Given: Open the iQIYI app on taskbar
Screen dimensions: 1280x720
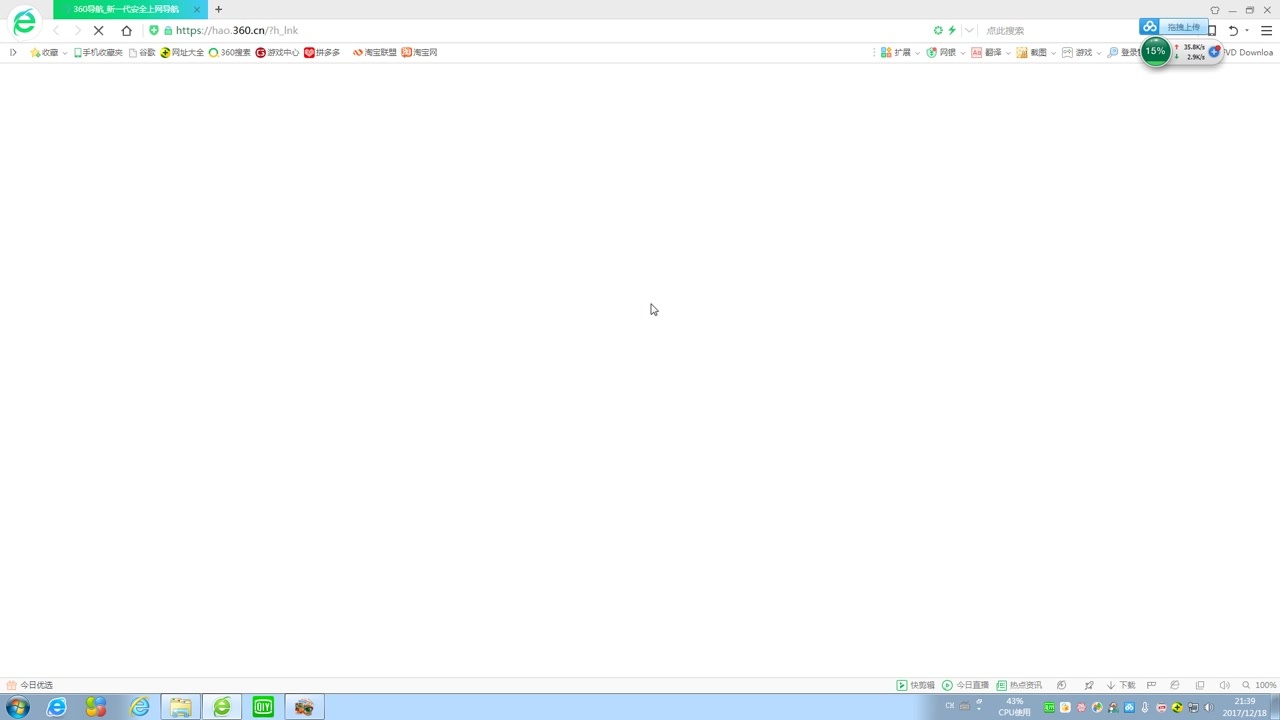Looking at the screenshot, I should pyautogui.click(x=263, y=707).
